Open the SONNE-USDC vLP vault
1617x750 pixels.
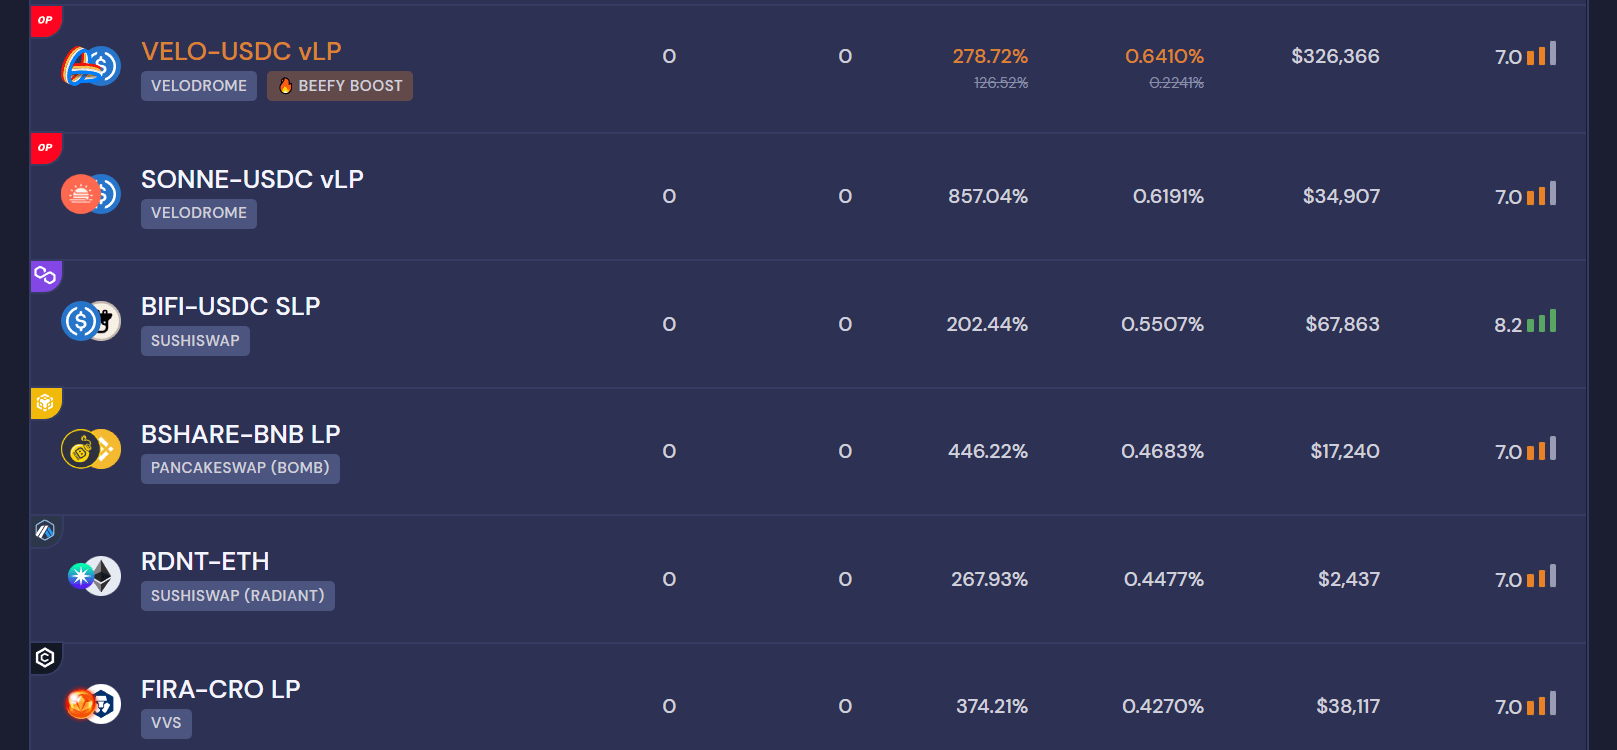click(x=252, y=179)
